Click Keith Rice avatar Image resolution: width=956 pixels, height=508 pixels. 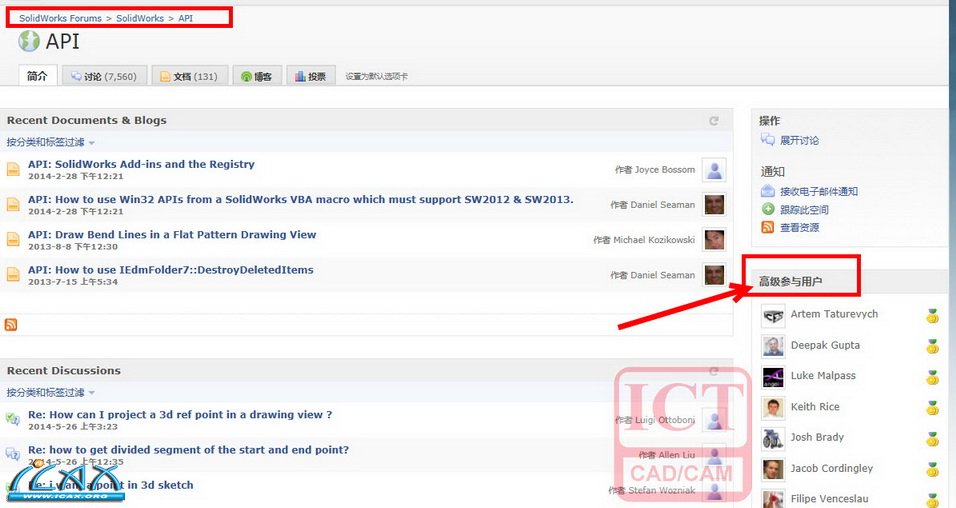click(x=773, y=408)
